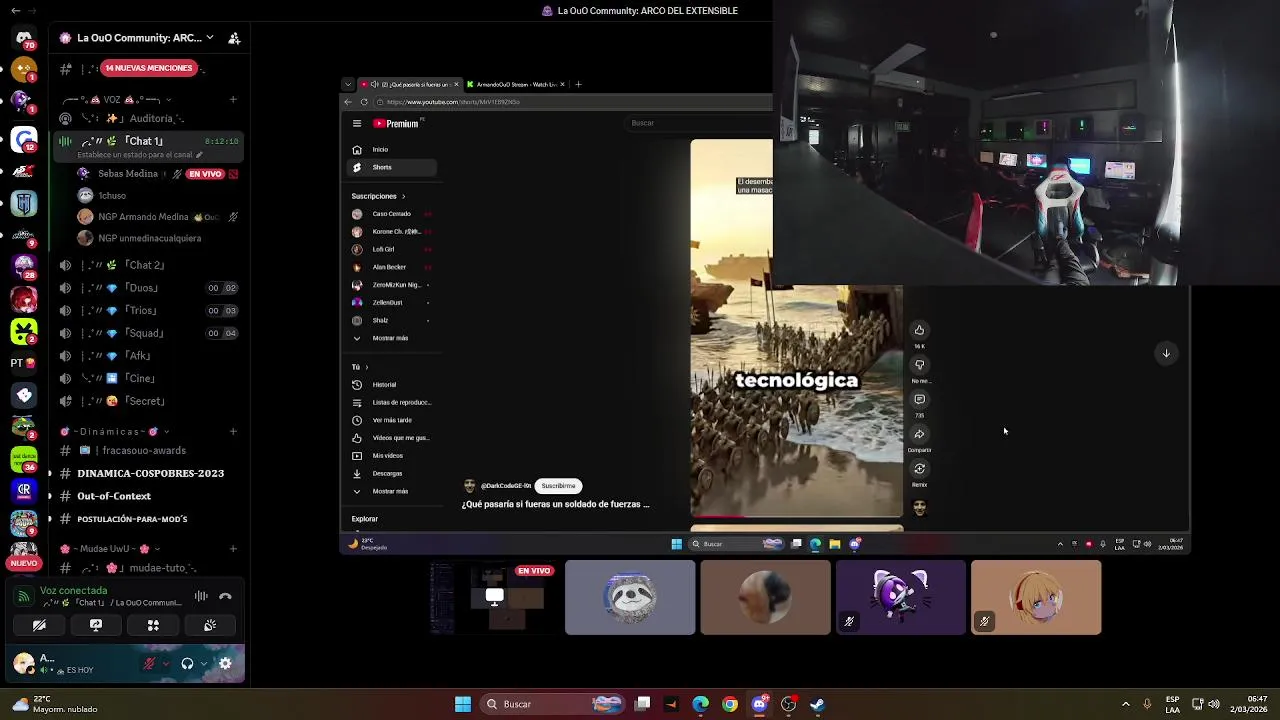Viewport: 1280px width, 720px height.
Task: Join the Cine voice channel
Action: coord(150,378)
